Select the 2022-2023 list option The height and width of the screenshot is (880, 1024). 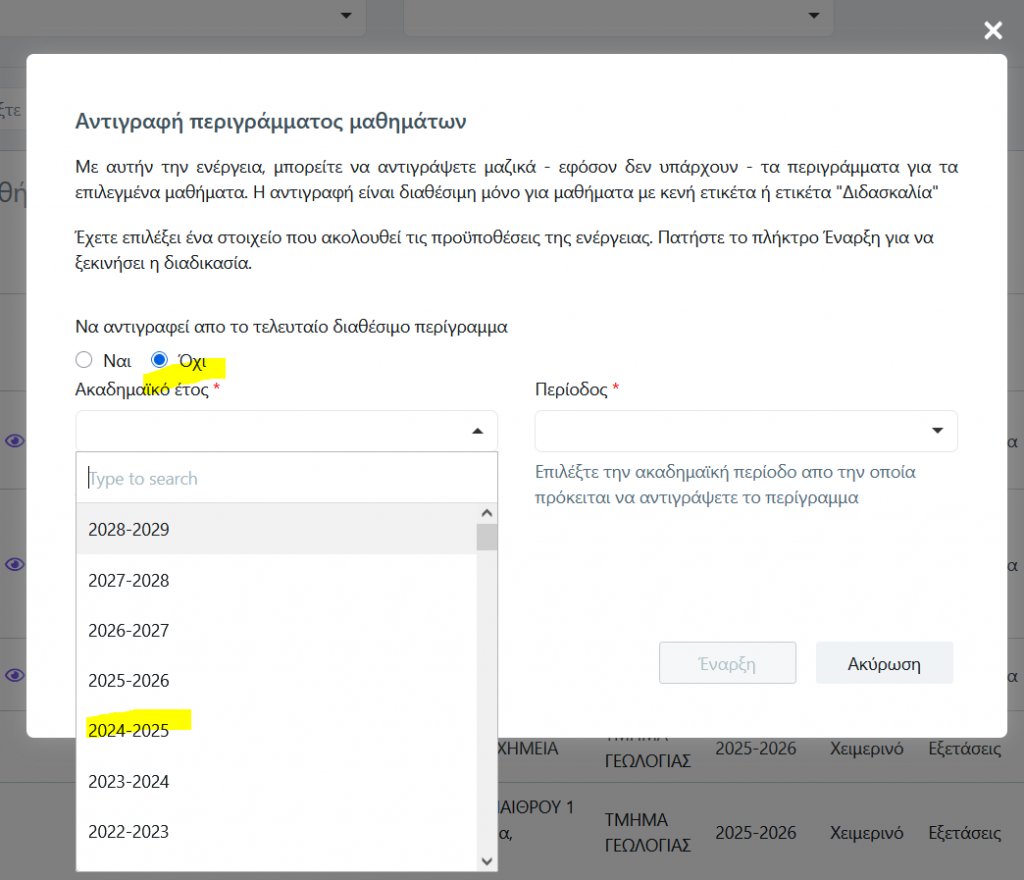[129, 831]
